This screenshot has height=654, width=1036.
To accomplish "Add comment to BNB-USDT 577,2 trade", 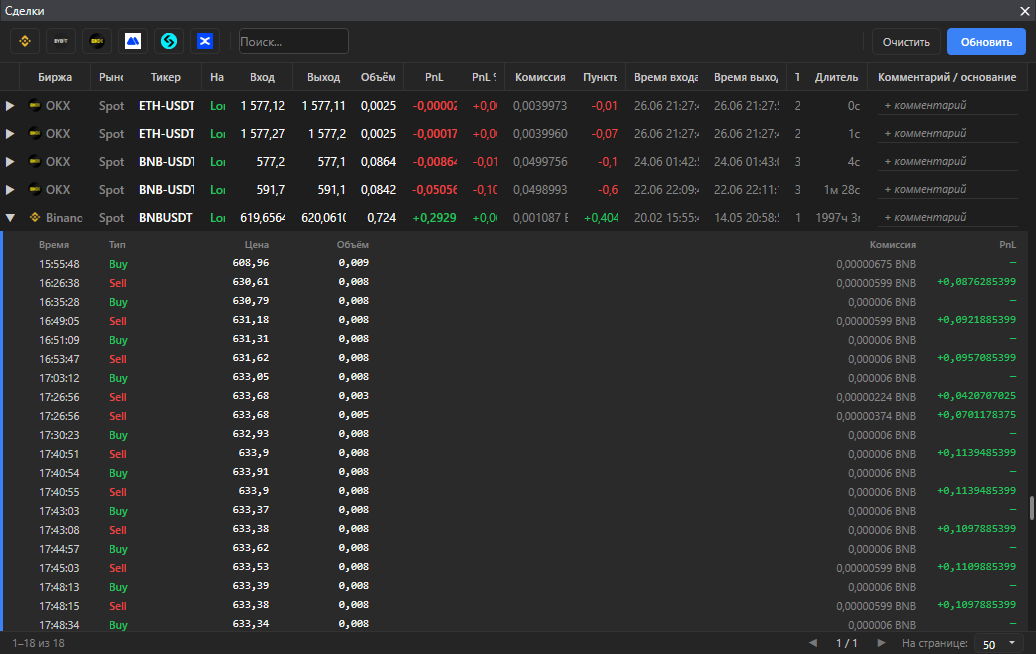I will pos(947,161).
